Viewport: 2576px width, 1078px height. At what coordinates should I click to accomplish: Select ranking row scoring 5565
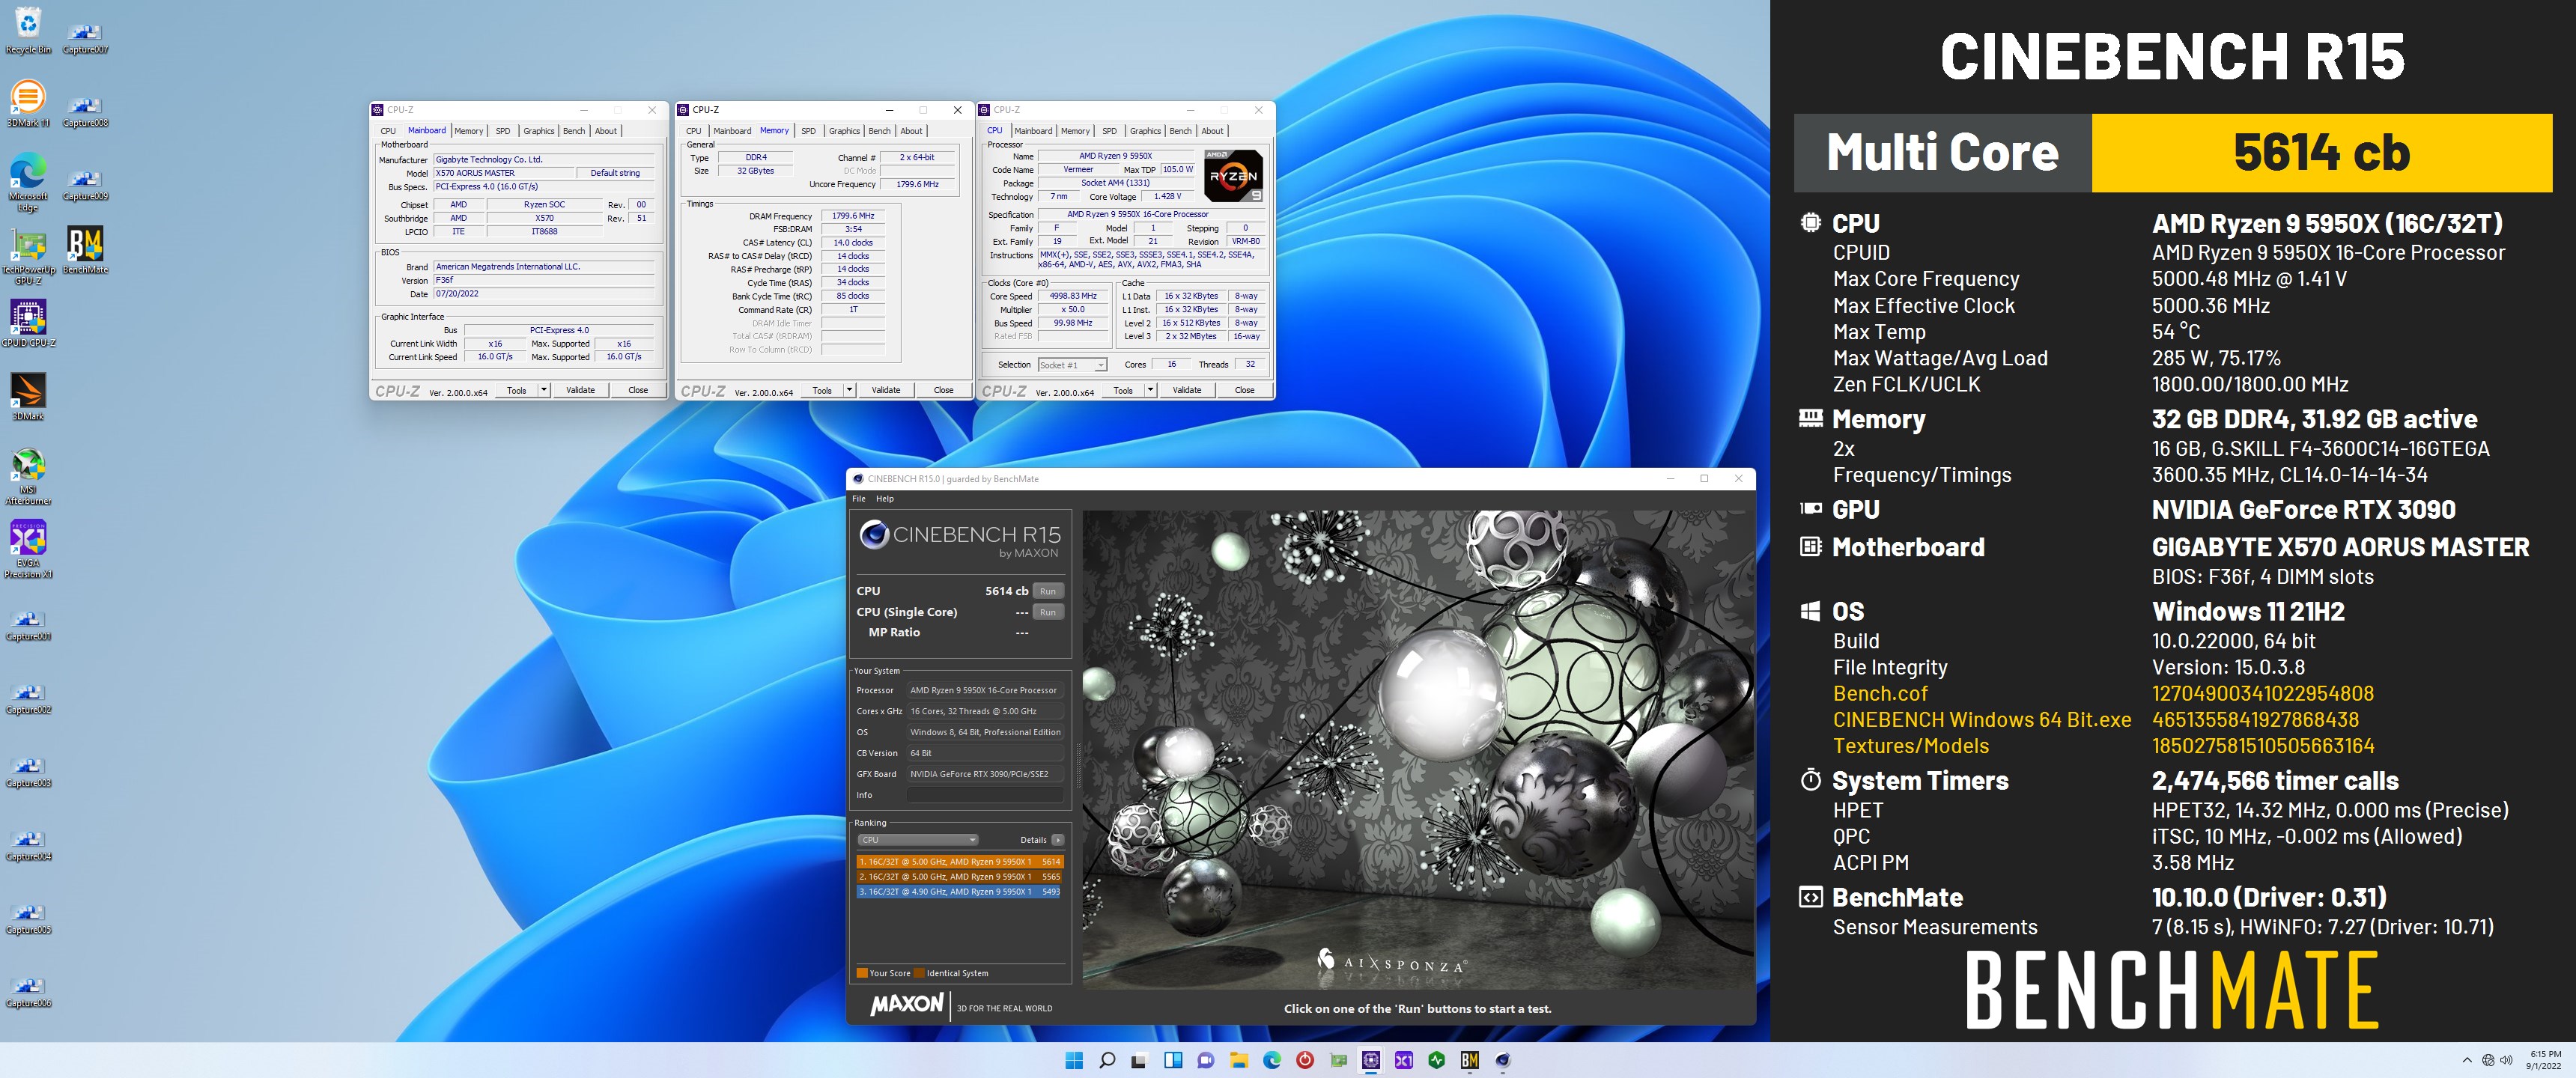pos(959,876)
